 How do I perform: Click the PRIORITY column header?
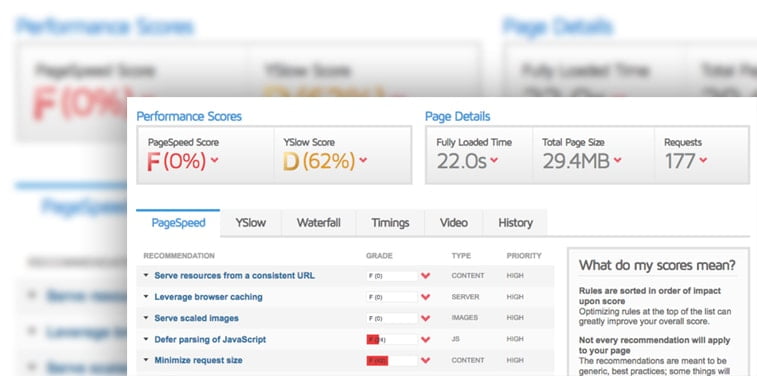524,256
